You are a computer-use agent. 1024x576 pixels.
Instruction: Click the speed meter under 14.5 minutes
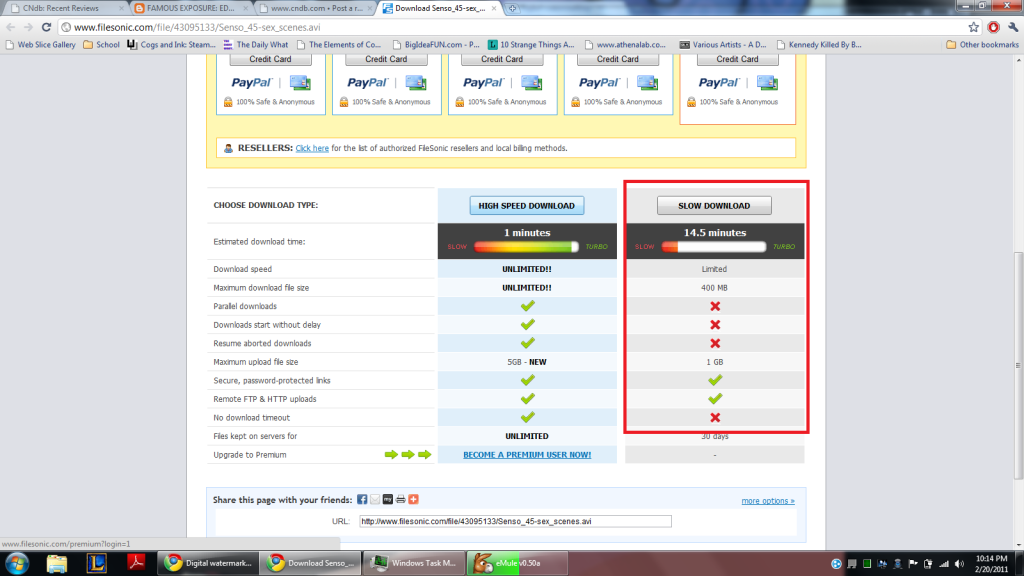click(714, 247)
